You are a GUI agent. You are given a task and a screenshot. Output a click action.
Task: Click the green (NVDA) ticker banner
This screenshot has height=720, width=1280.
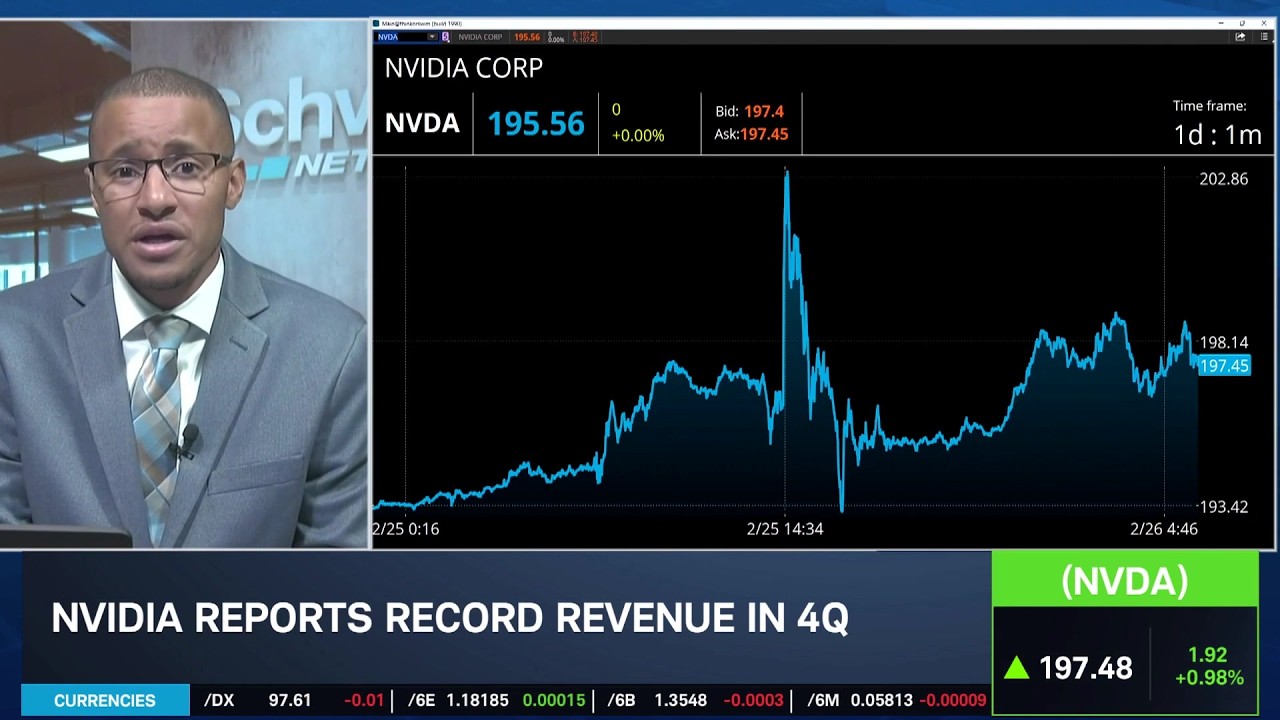tap(1125, 580)
